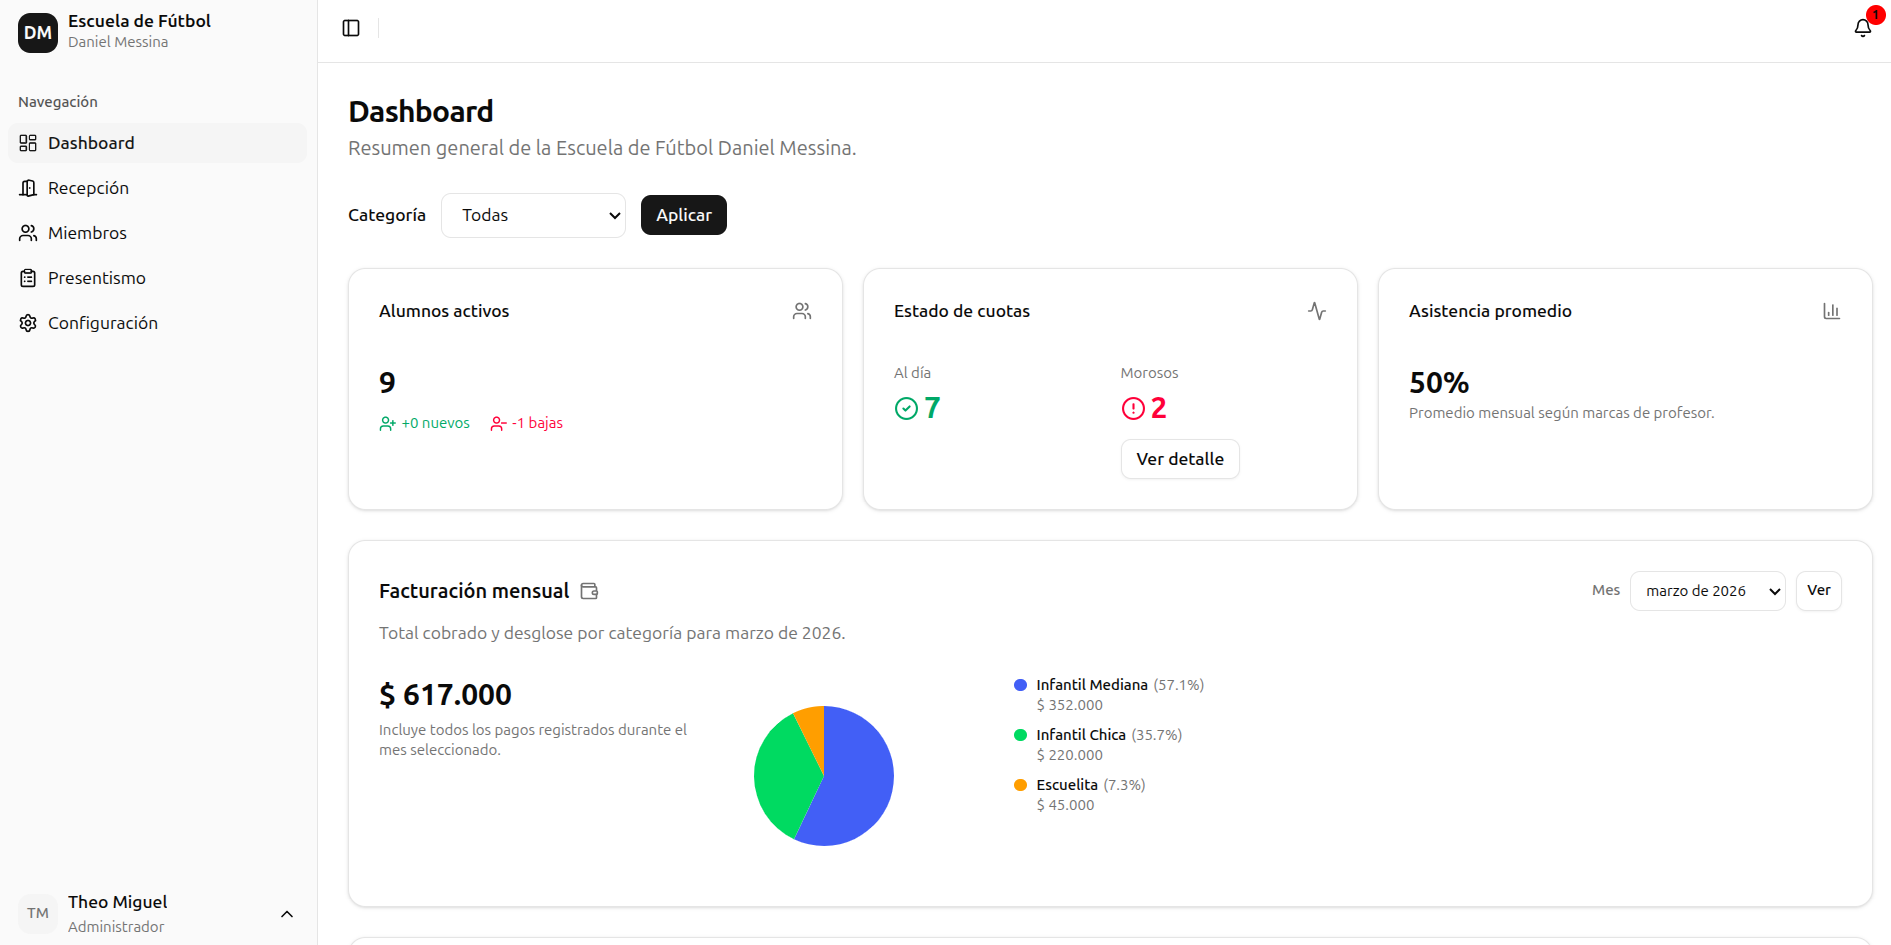The image size is (1891, 945).
Task: Click the calendar icon next to Facturación mensual
Action: coord(589,590)
